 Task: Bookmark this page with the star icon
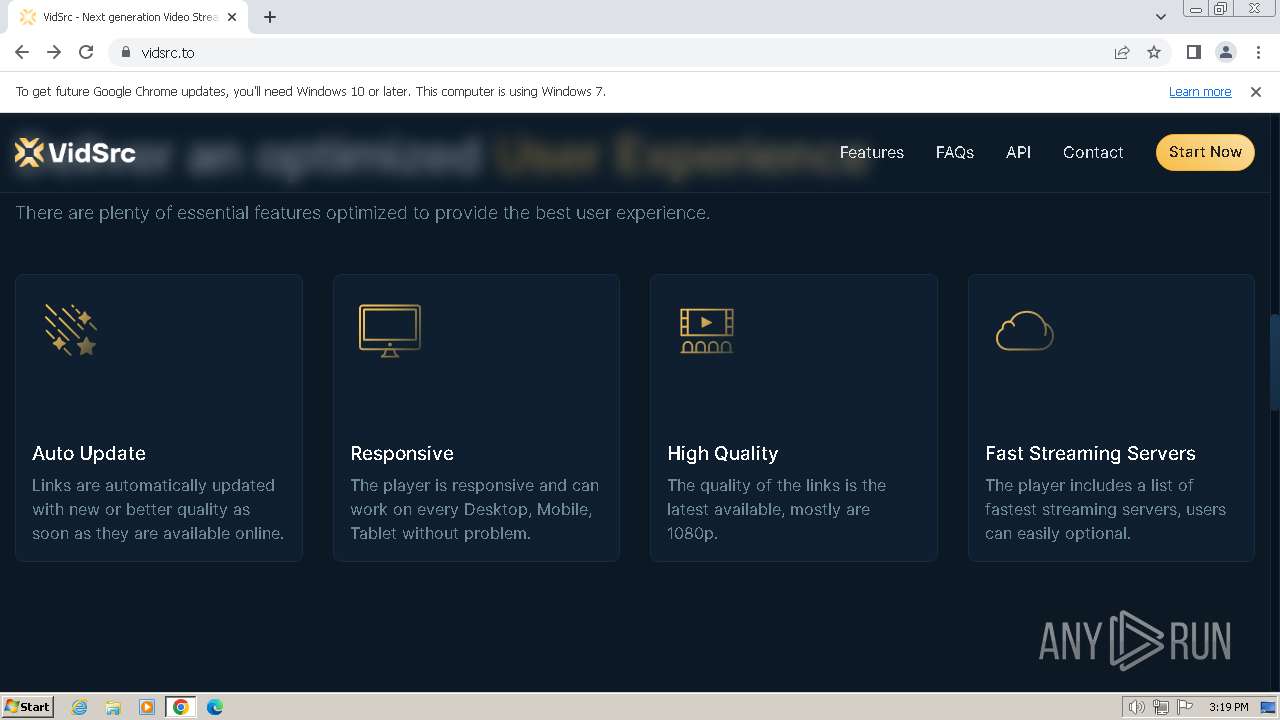(x=1154, y=52)
